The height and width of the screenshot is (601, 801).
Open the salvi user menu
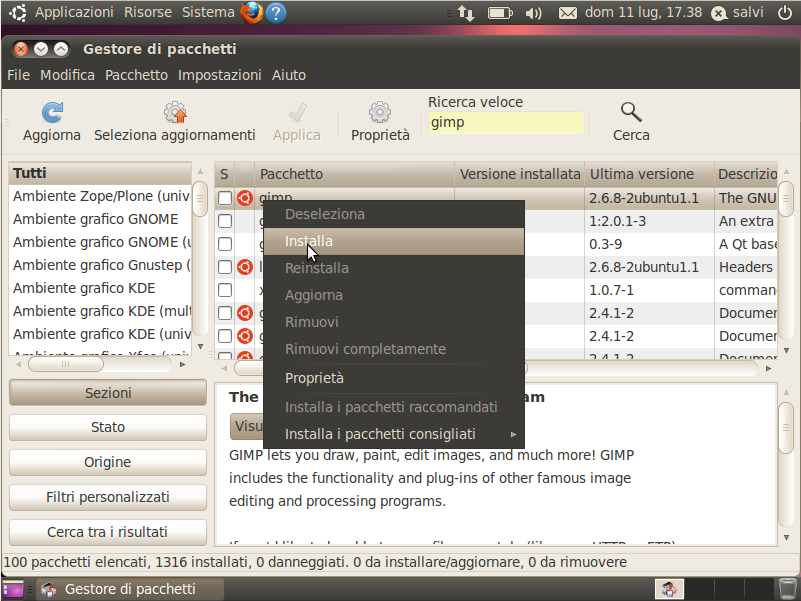tap(737, 12)
